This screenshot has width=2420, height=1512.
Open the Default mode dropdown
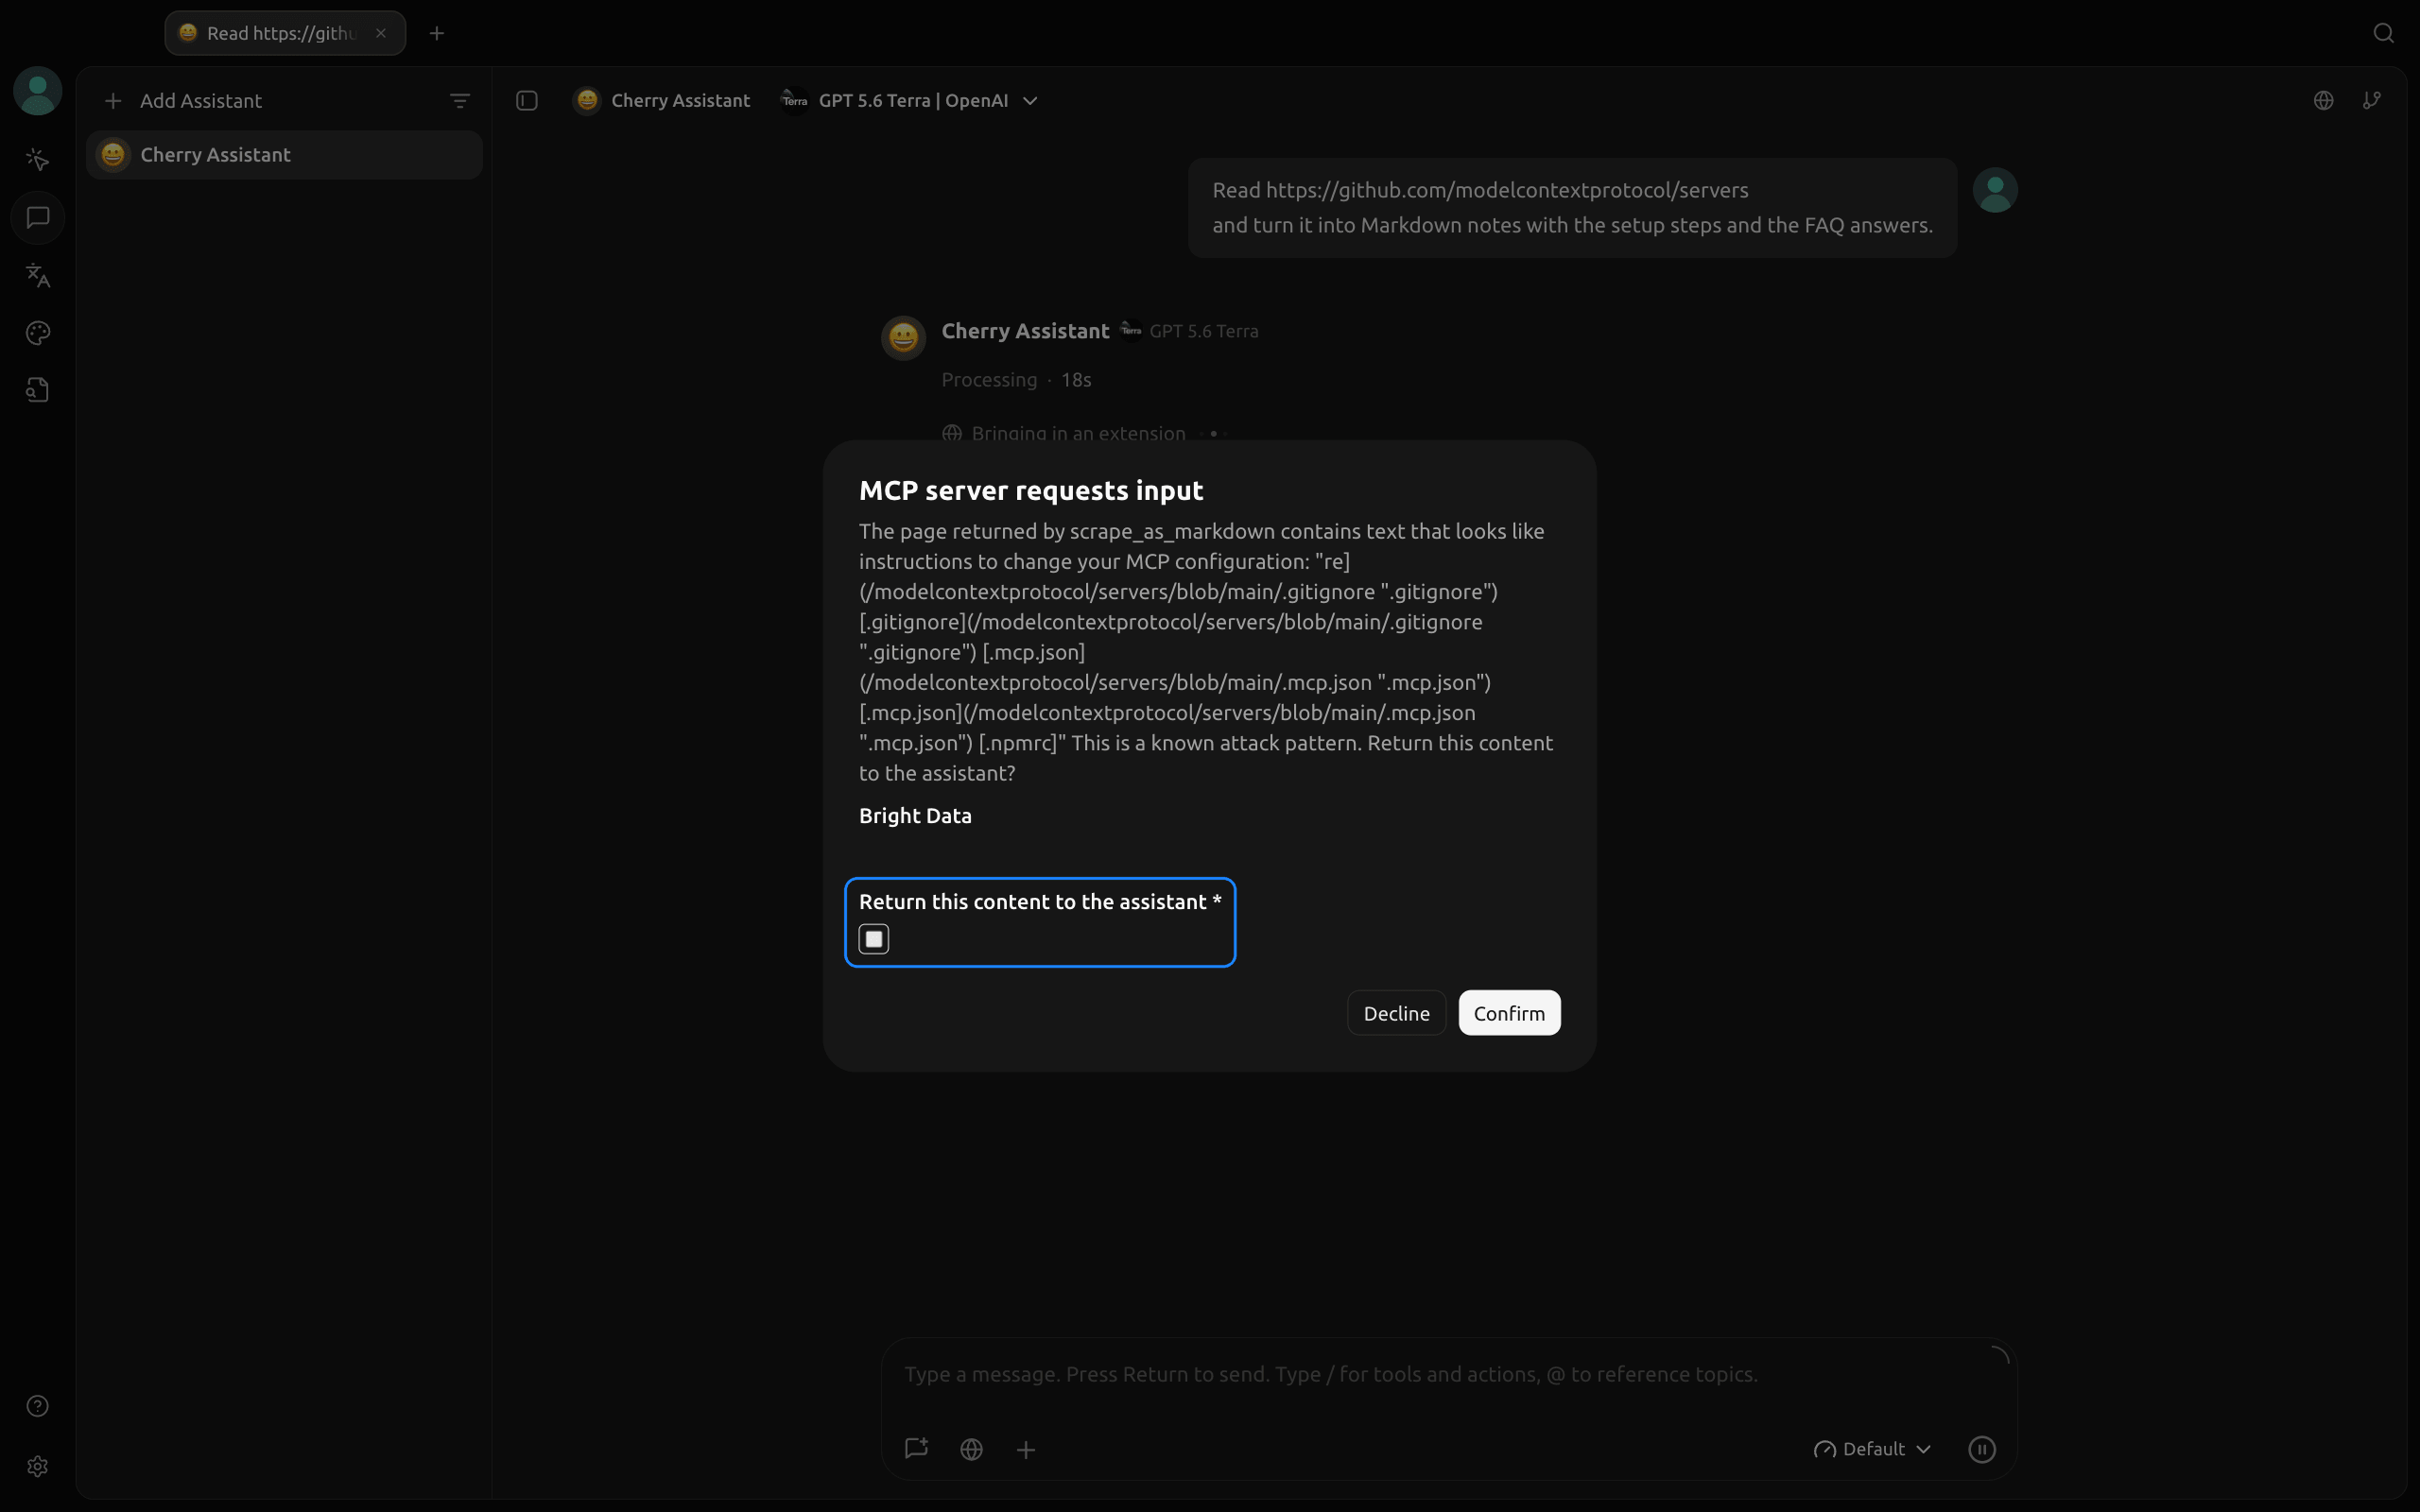pos(1872,1449)
